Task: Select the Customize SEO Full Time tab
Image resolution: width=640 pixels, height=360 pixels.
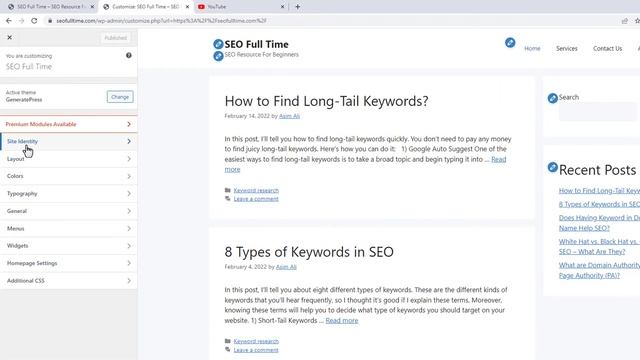Action: 146,7
